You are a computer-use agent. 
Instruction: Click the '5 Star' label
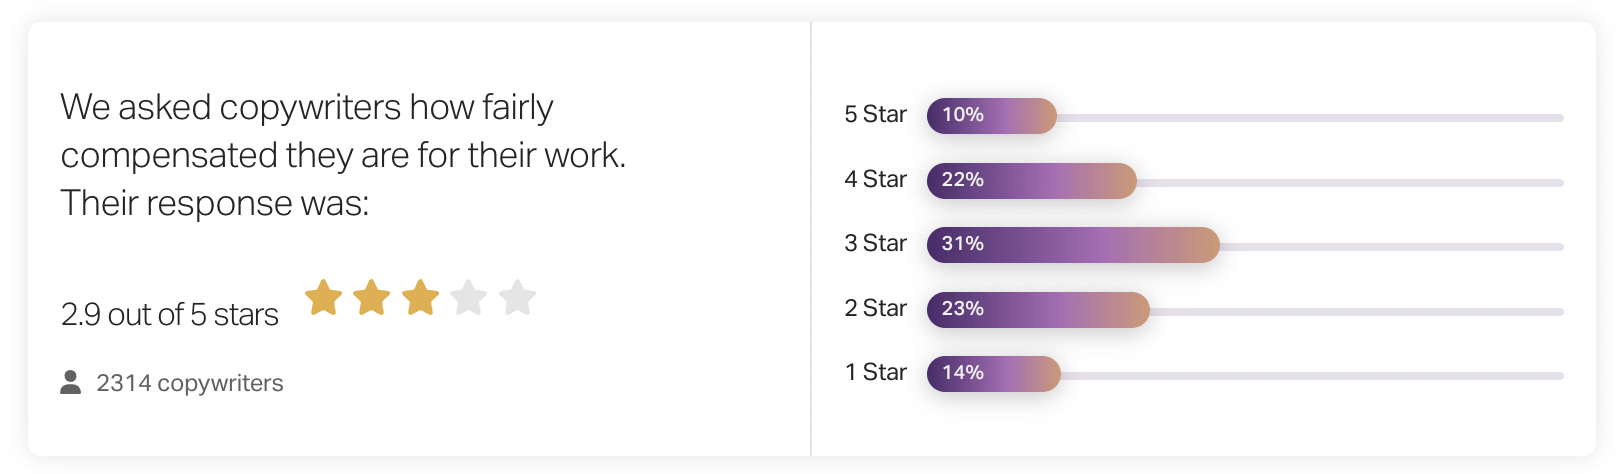(875, 114)
